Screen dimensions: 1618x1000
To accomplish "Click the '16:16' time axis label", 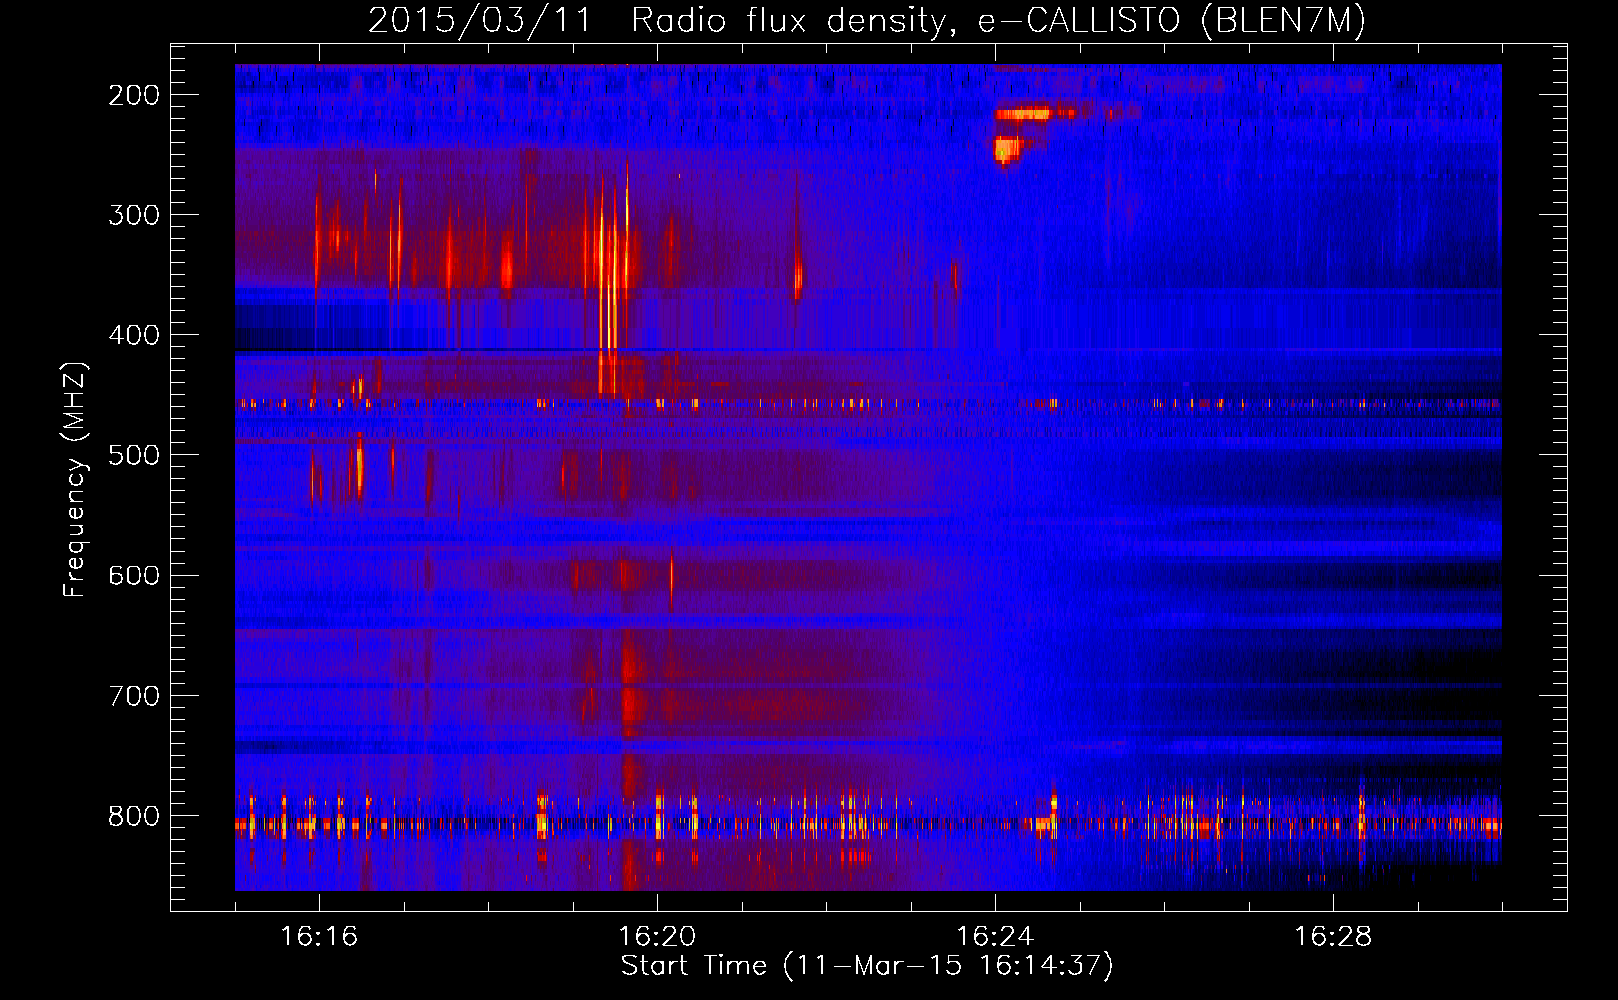I will point(319,936).
